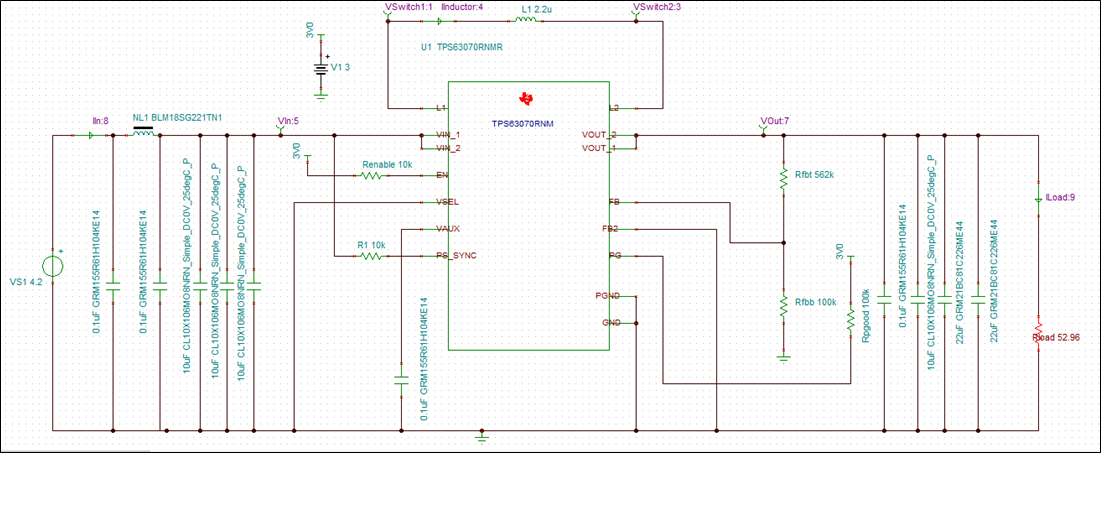Click the U1 TPS63070RNMR label
This screenshot has width=1101, height=529.
[461, 46]
